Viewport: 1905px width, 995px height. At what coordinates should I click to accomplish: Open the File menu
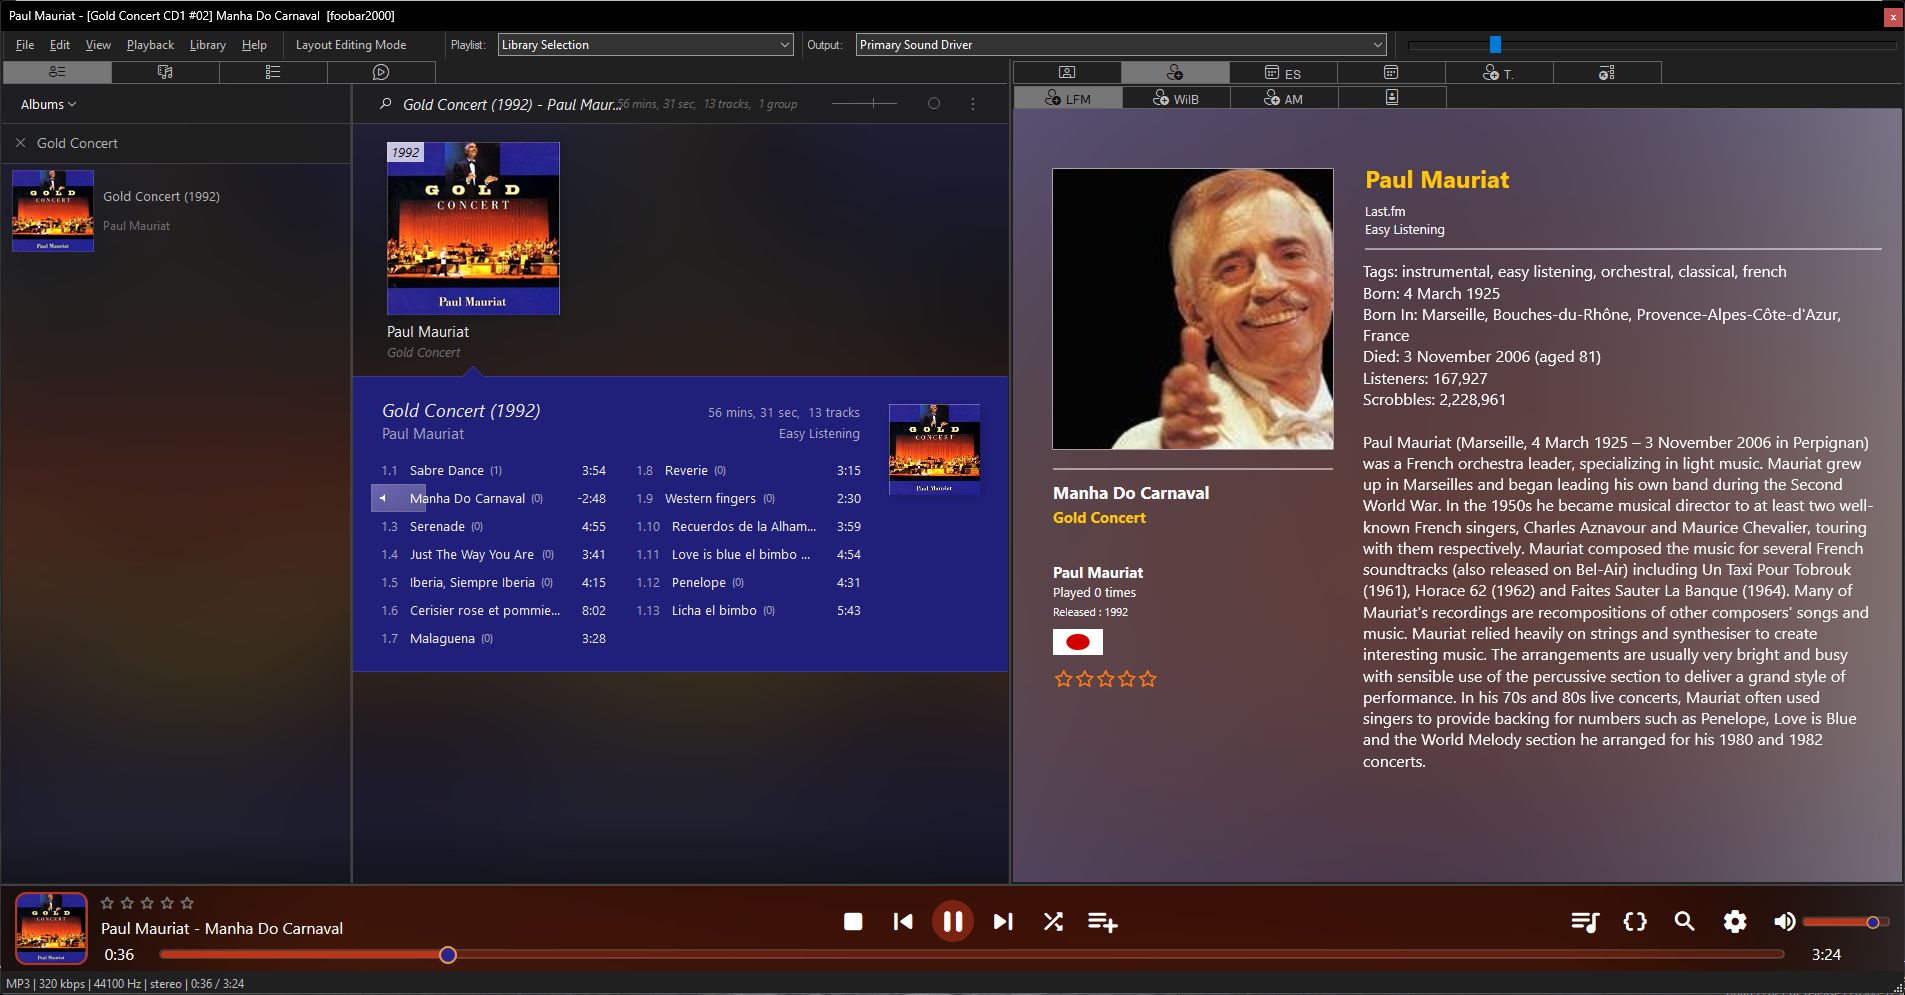click(25, 44)
